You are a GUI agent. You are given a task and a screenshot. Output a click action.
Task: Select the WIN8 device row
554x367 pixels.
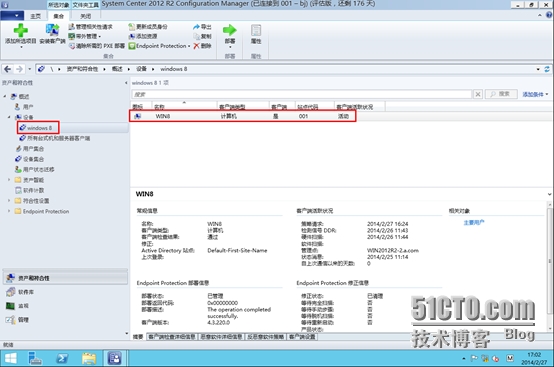[242, 116]
